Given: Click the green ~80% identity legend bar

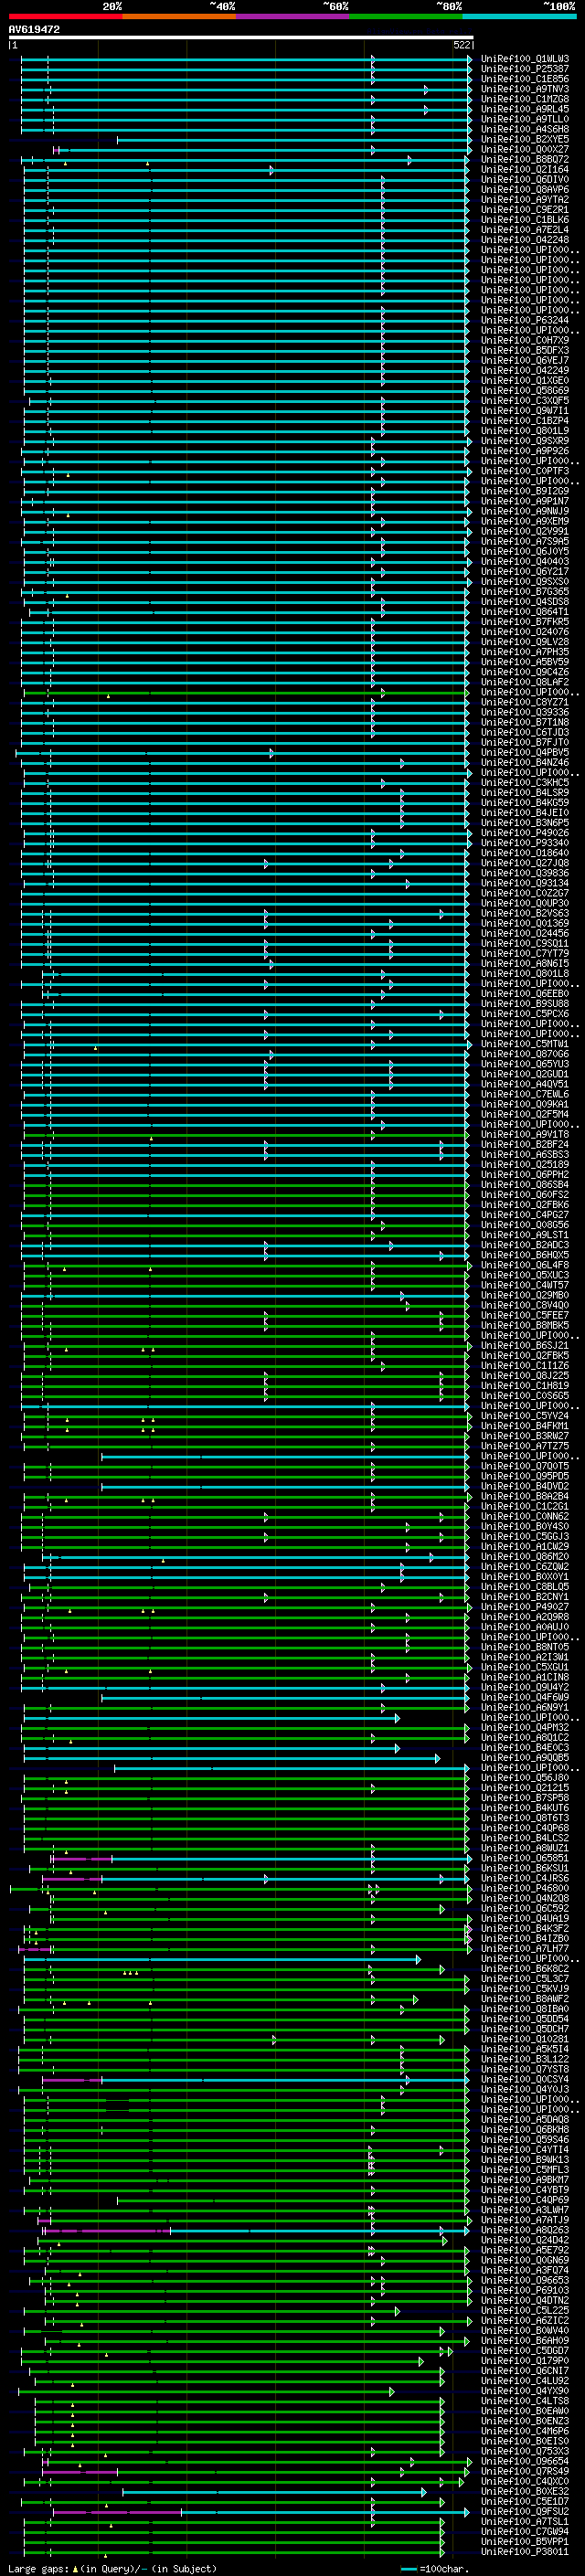Looking at the screenshot, I should point(406,16).
